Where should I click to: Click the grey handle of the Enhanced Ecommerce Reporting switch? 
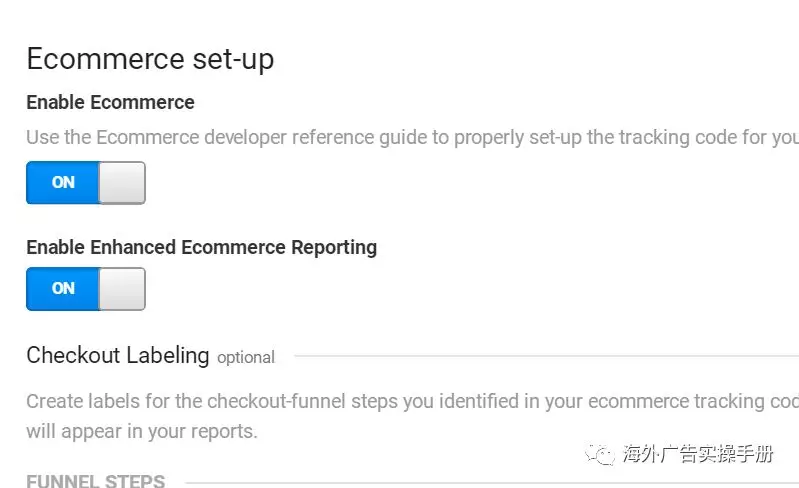coord(122,289)
